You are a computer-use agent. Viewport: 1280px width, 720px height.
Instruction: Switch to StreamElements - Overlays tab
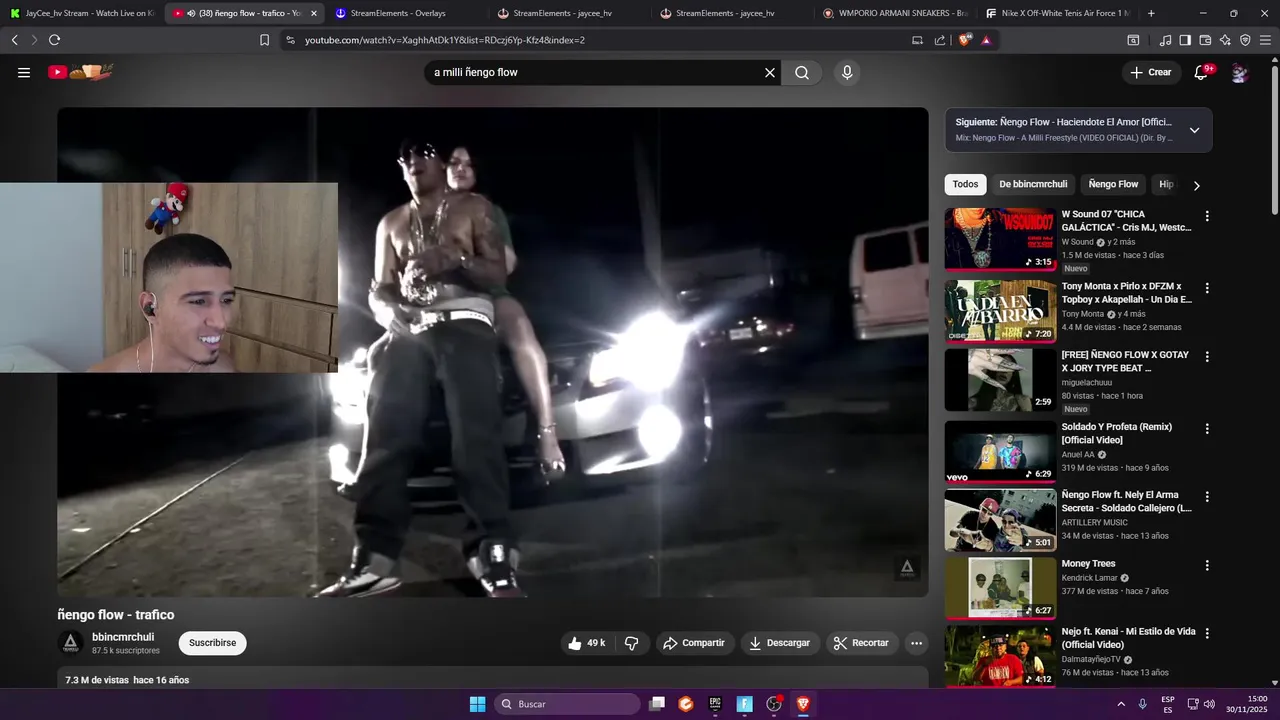[405, 13]
